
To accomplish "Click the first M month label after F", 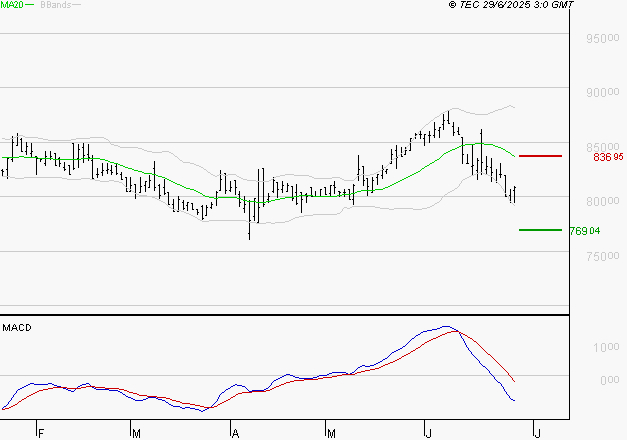I will [136, 434].
